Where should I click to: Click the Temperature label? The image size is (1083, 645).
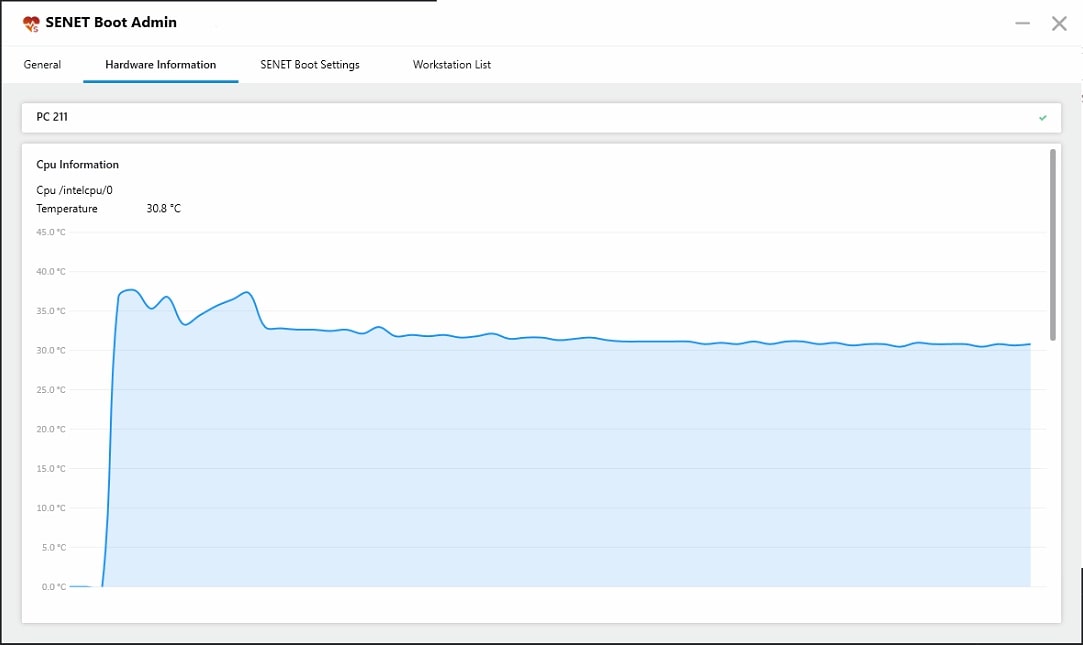(67, 209)
